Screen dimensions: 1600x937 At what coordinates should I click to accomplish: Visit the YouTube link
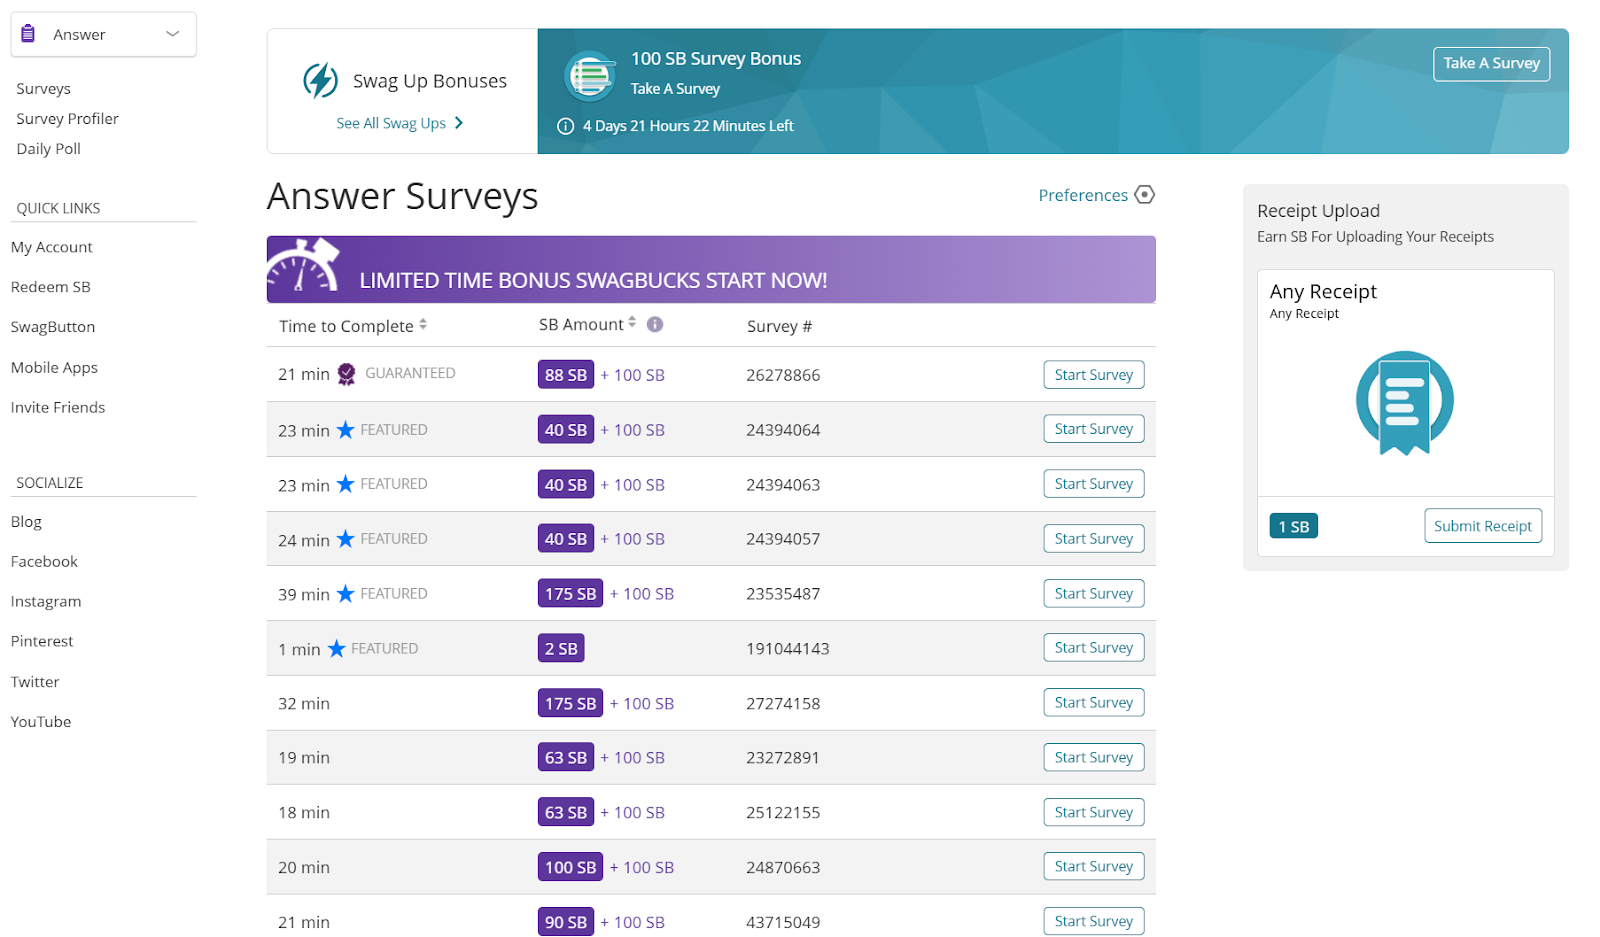41,722
